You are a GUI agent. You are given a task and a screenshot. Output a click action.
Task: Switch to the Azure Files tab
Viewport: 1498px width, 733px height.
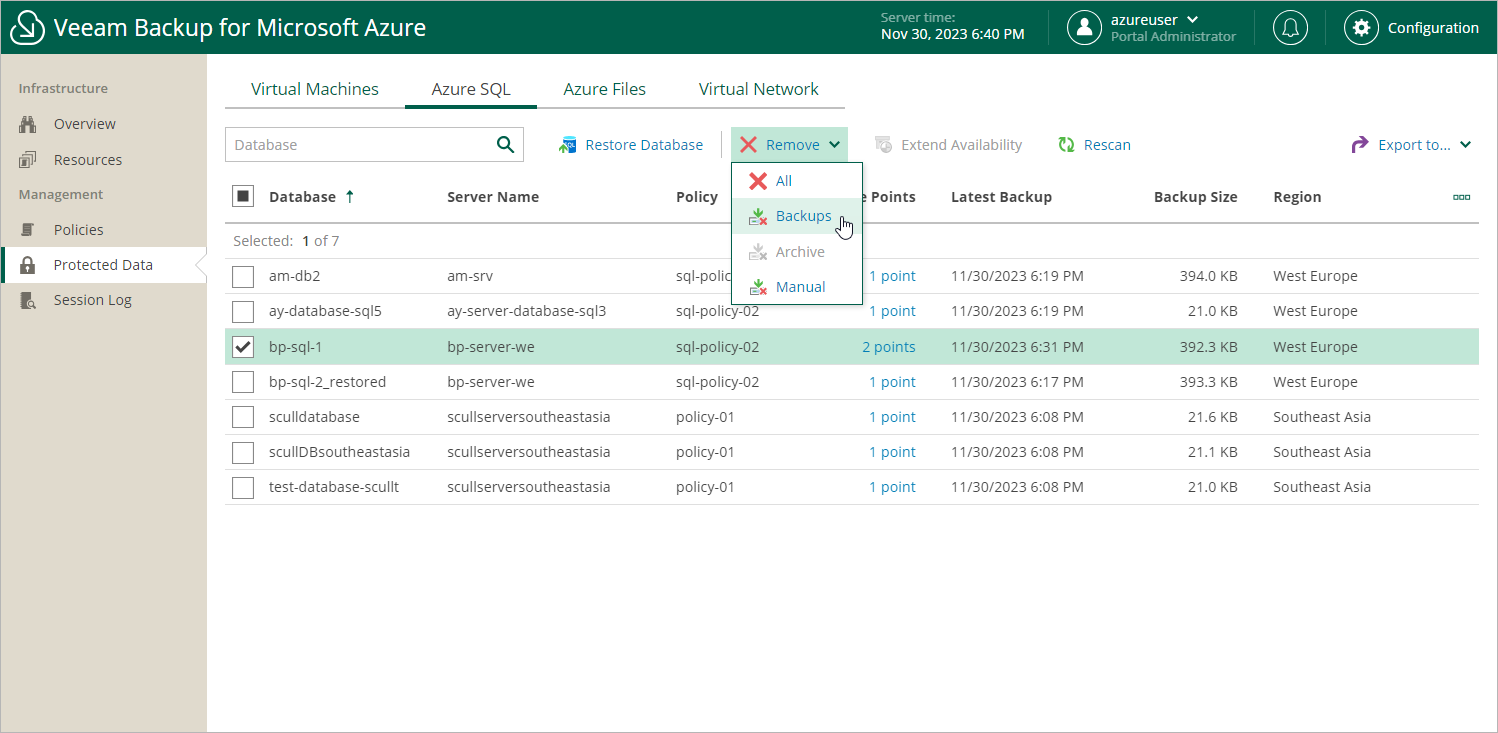(x=605, y=89)
